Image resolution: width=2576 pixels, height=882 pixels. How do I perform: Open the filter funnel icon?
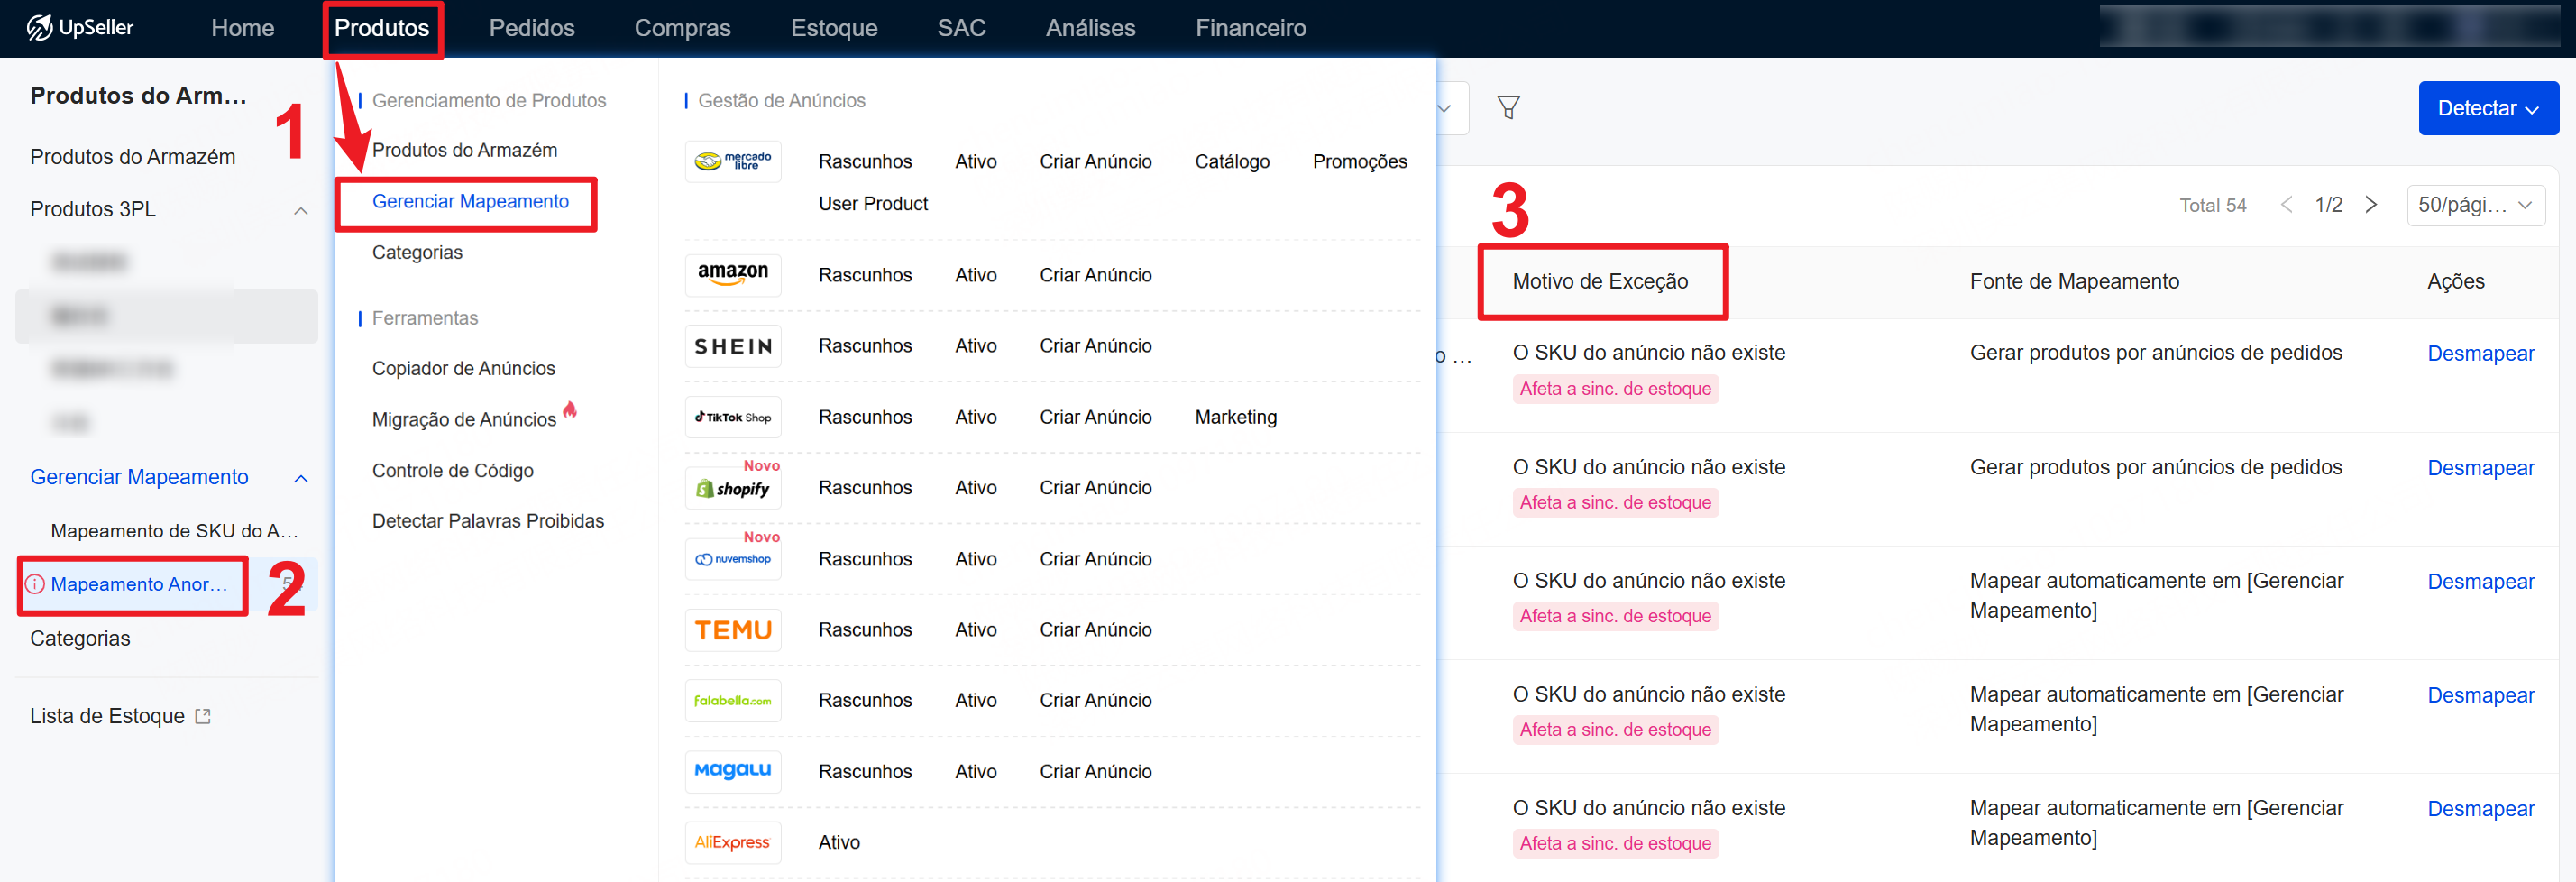[x=1508, y=108]
